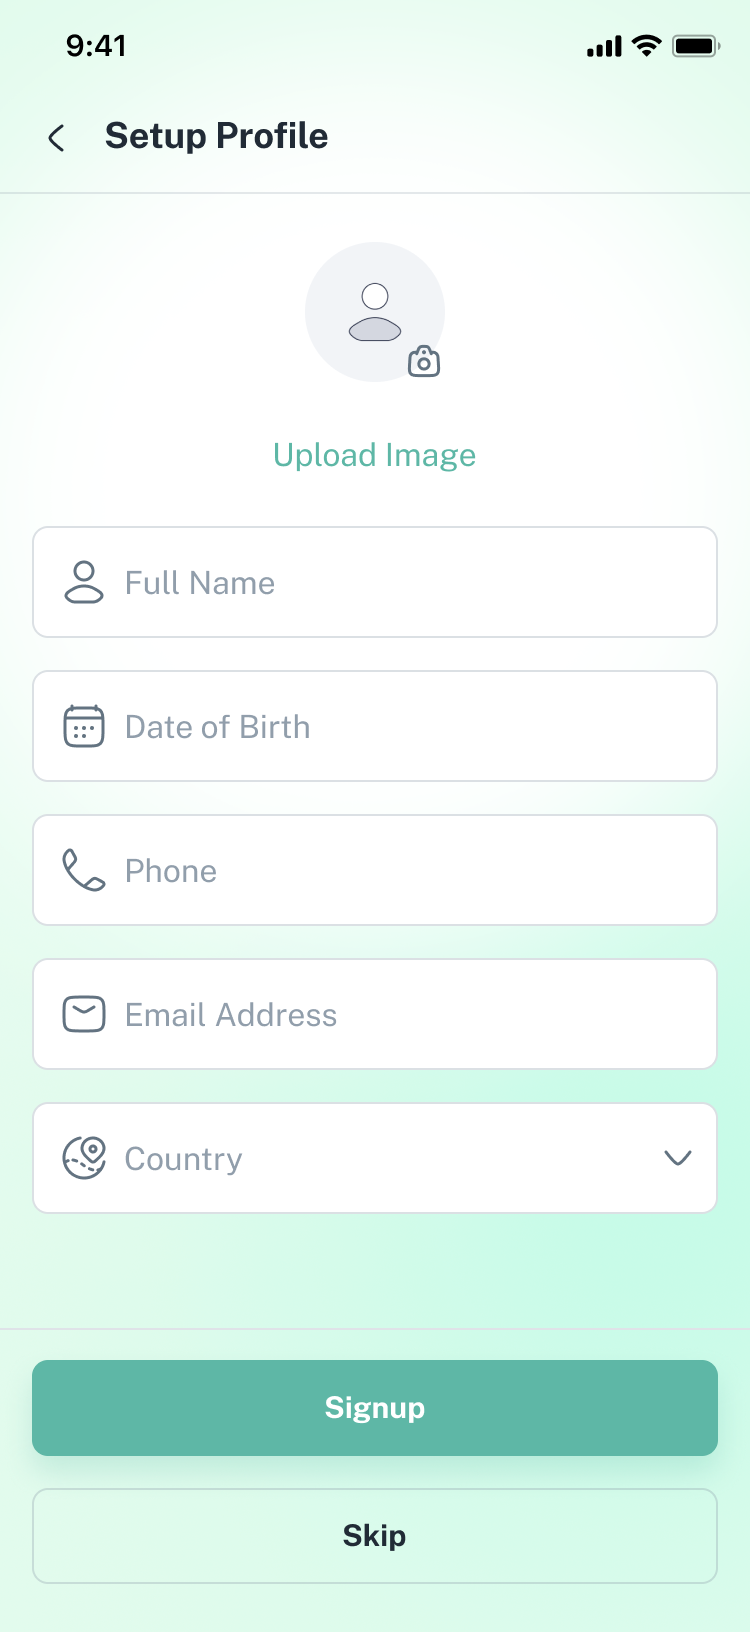
Task: Click the Wi-Fi status icon
Action: point(647,46)
